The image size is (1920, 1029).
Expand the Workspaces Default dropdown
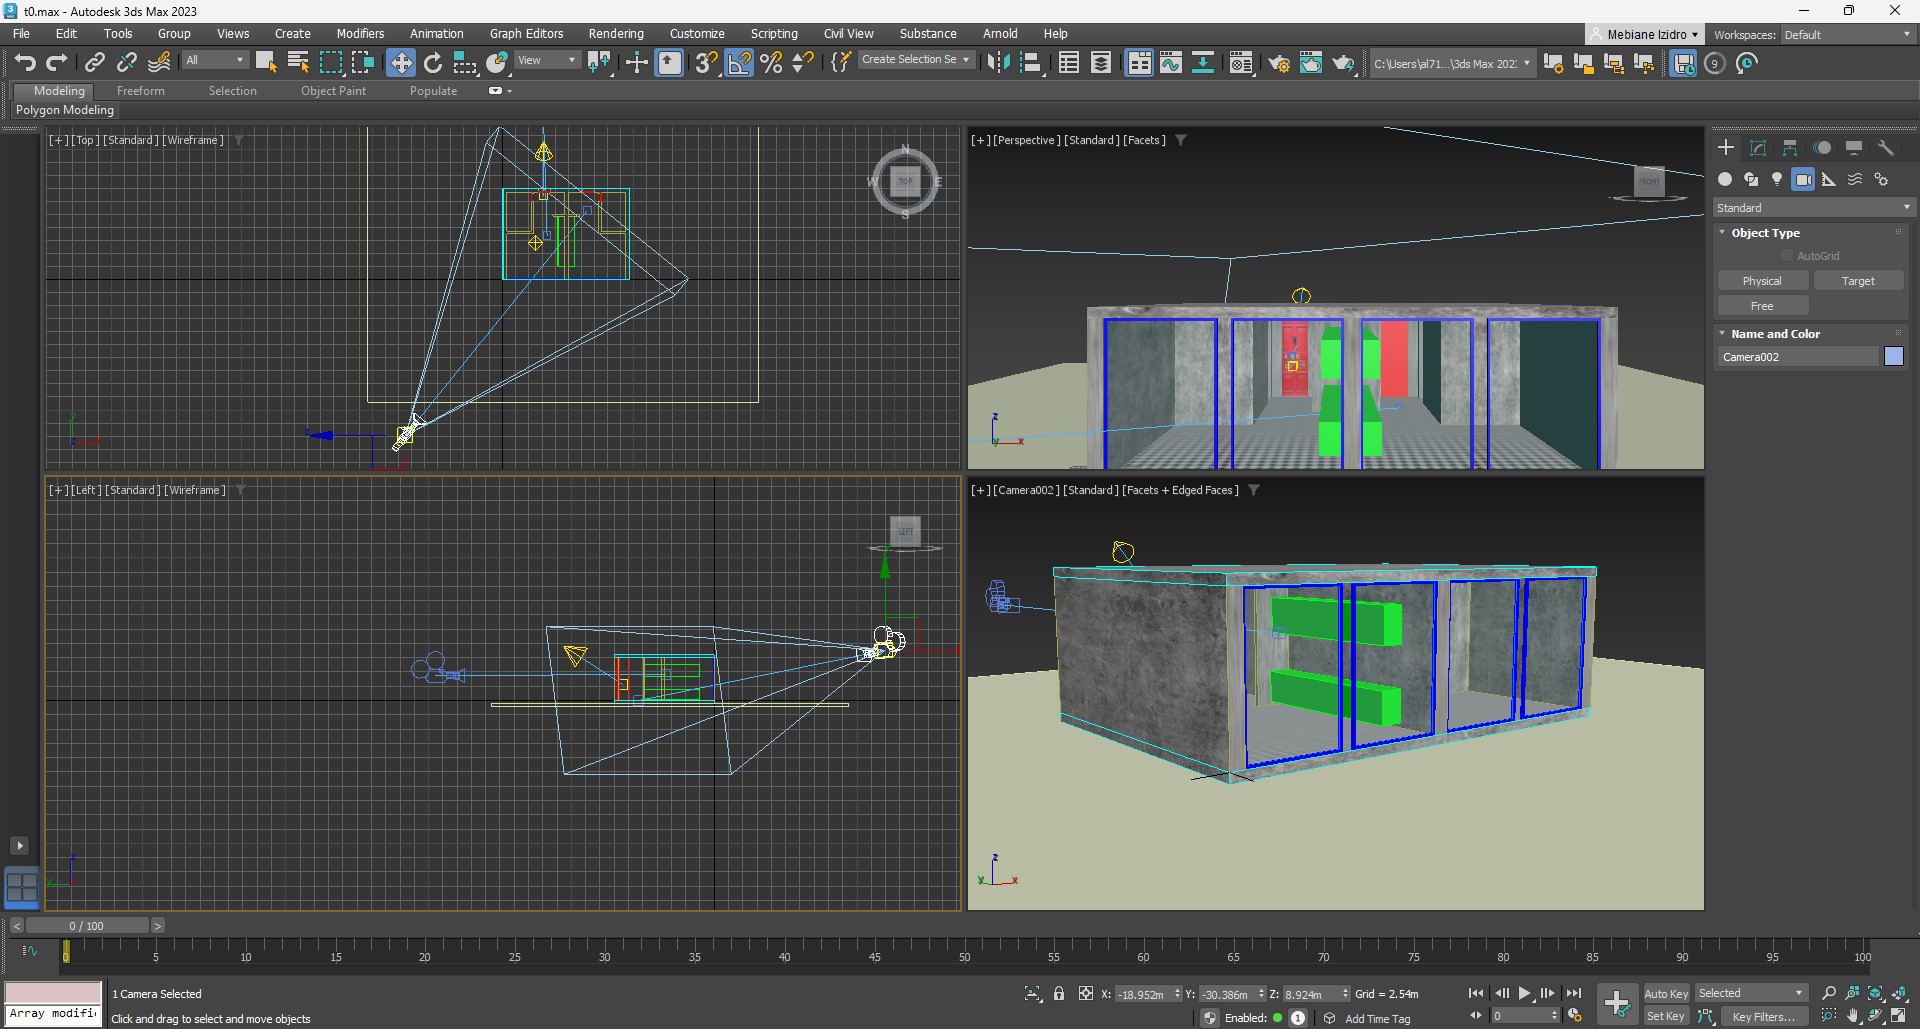[x=1846, y=35]
